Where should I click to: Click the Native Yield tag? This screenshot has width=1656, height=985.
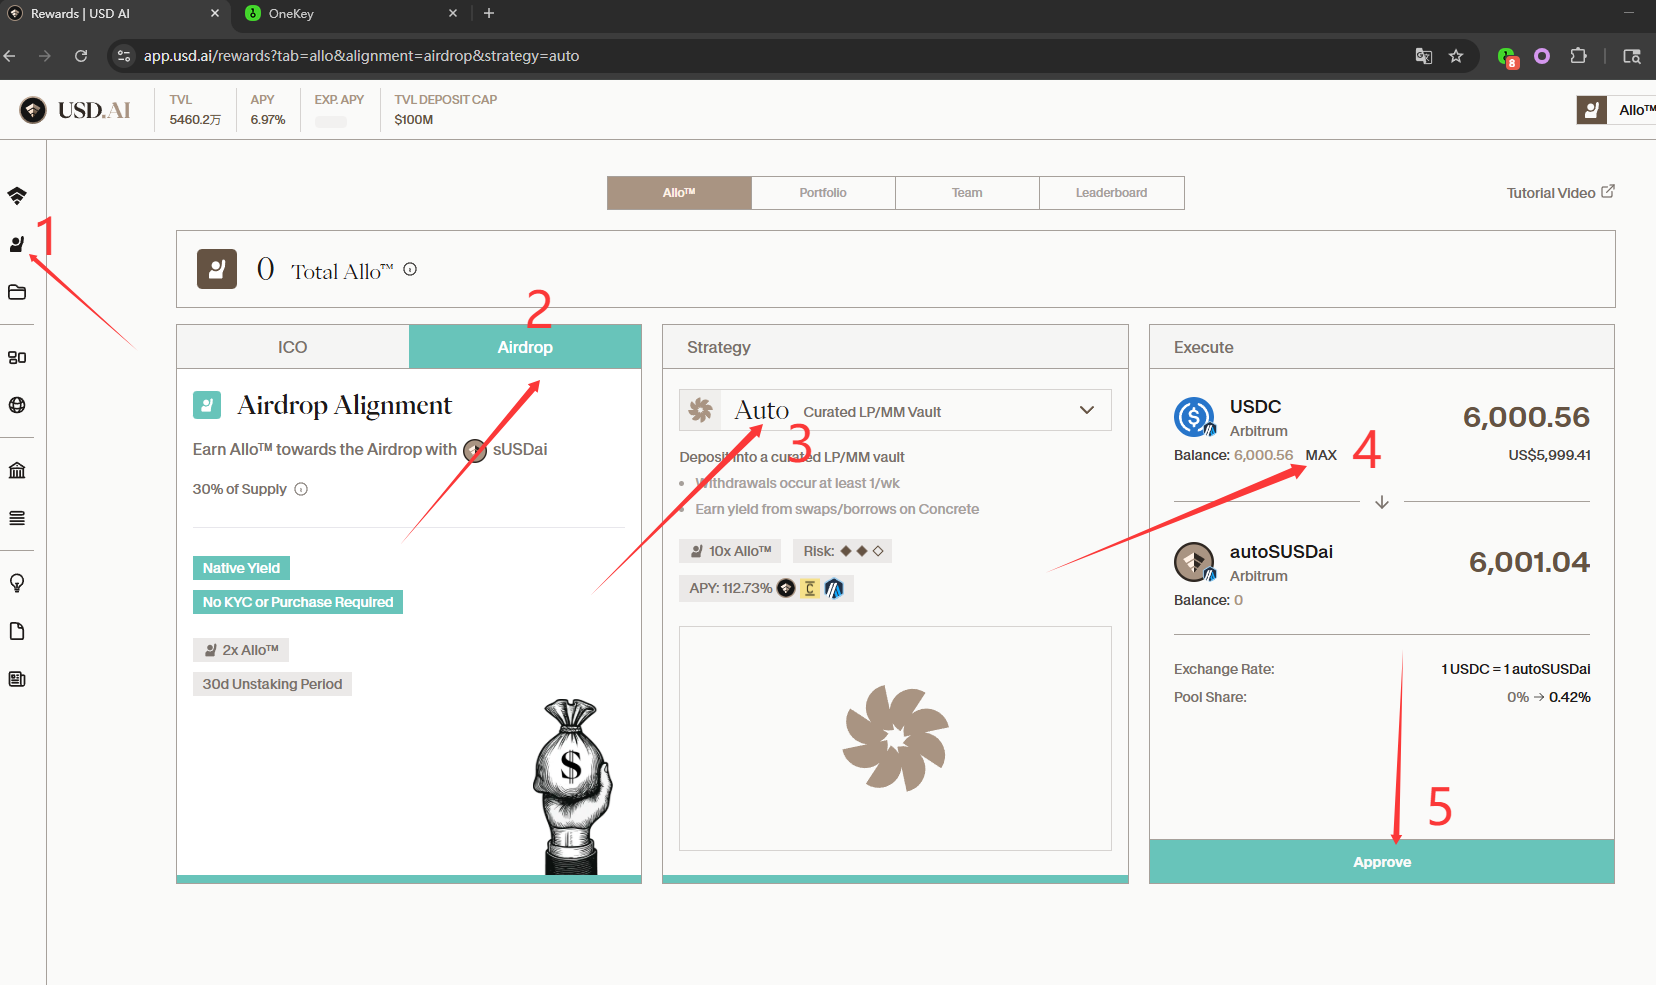click(x=242, y=568)
